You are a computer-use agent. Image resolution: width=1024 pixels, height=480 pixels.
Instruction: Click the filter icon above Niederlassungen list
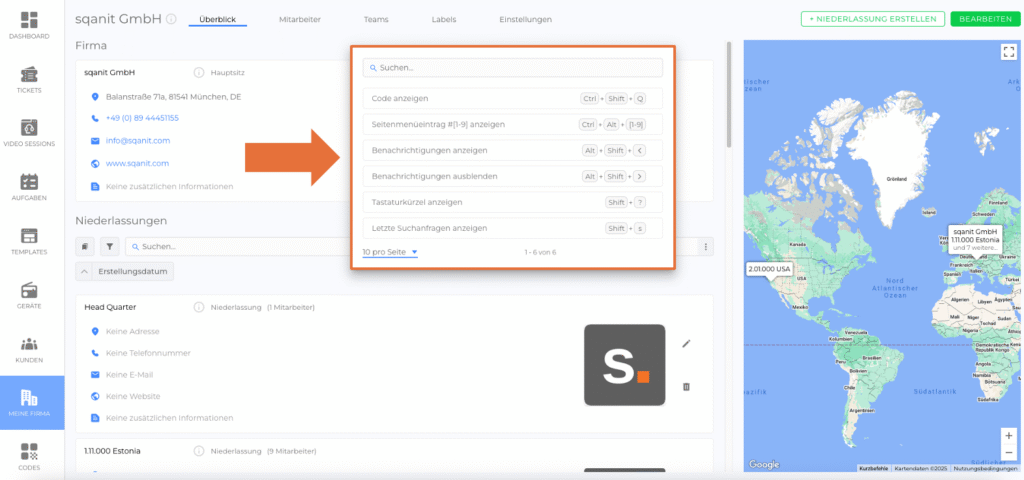[109, 246]
